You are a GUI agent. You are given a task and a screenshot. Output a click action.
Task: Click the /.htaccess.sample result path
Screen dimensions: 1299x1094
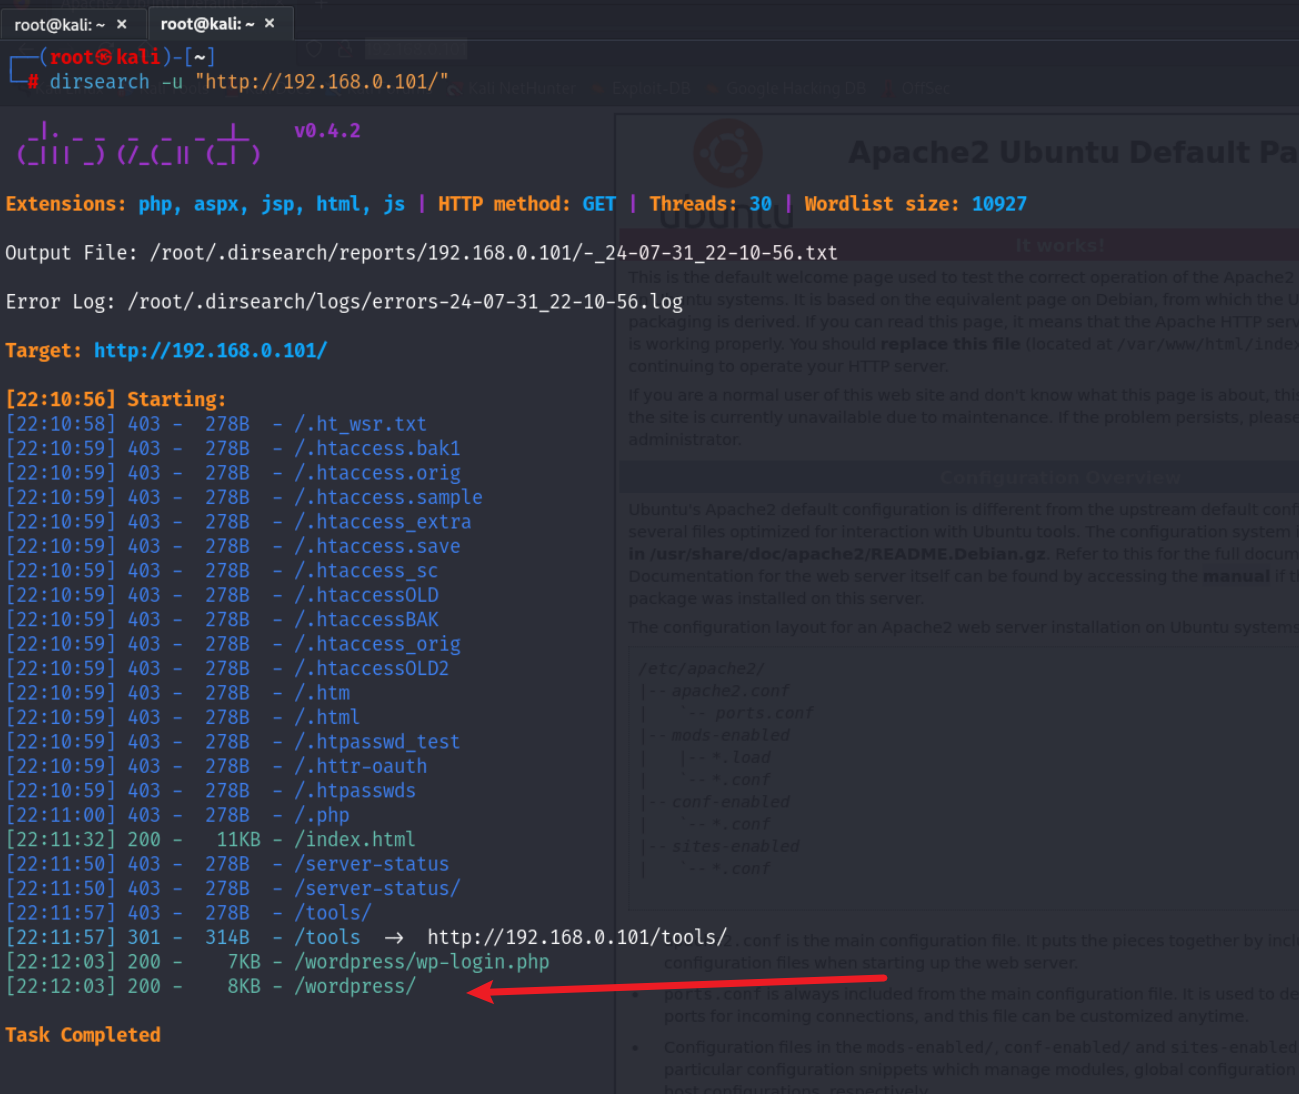click(x=388, y=497)
